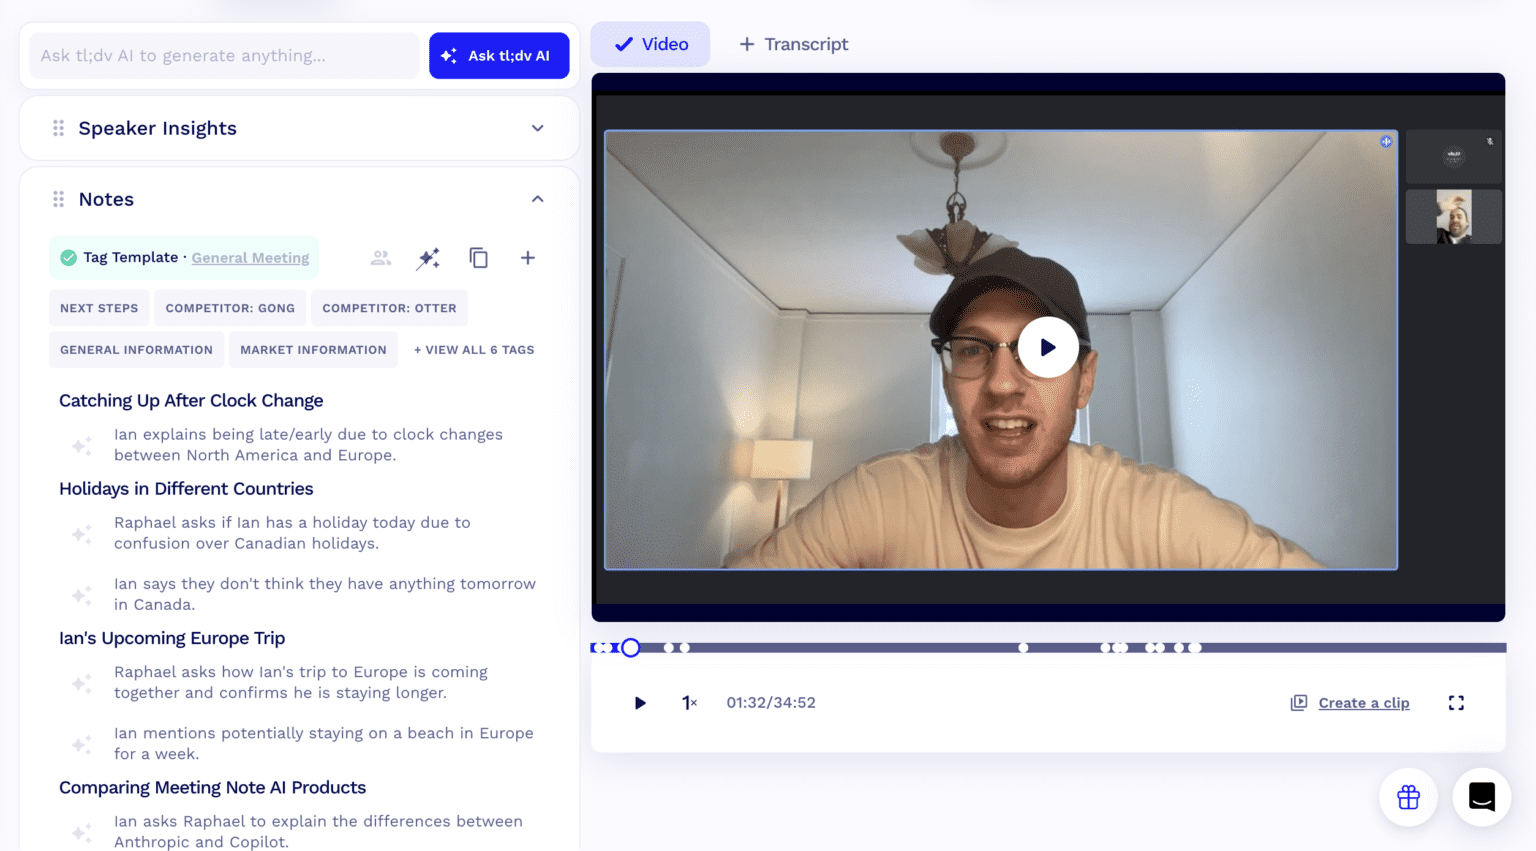
Task: Click the playhead on the timeline slider
Action: pyautogui.click(x=630, y=647)
